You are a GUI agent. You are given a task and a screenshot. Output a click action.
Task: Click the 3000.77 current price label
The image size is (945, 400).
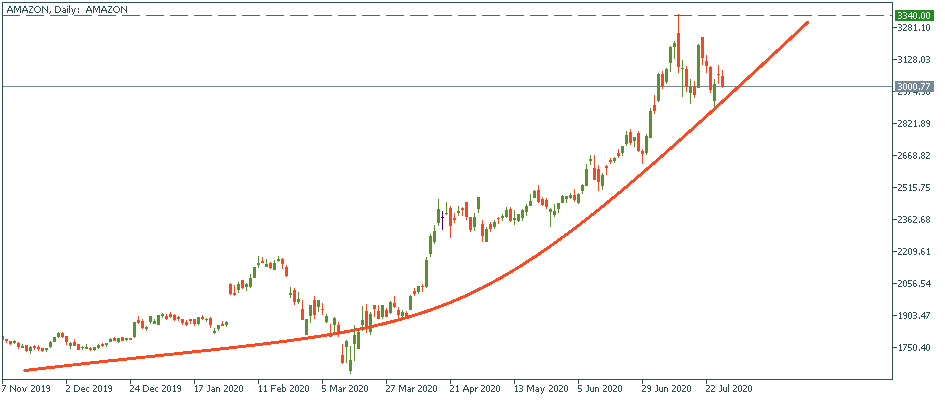click(913, 87)
